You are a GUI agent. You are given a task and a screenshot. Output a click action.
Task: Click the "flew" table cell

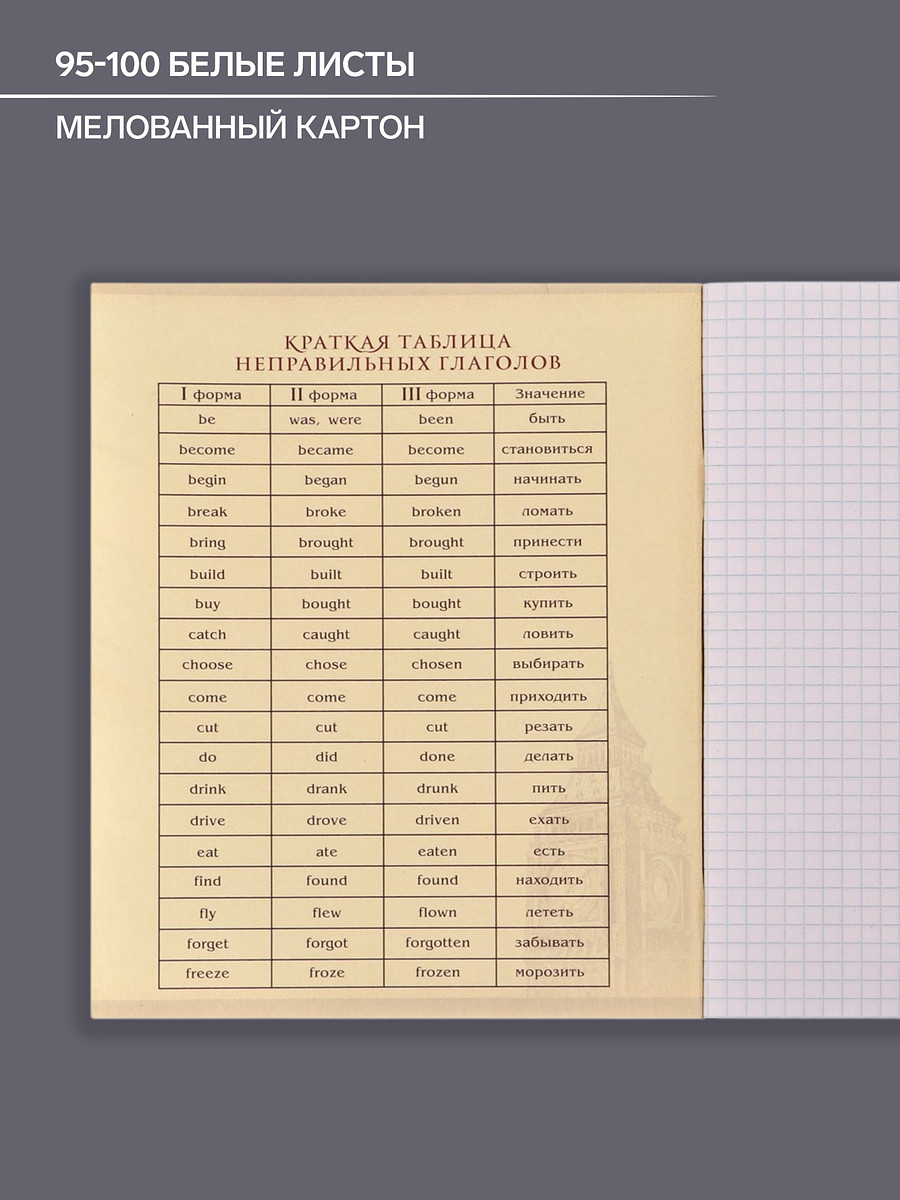coord(326,912)
